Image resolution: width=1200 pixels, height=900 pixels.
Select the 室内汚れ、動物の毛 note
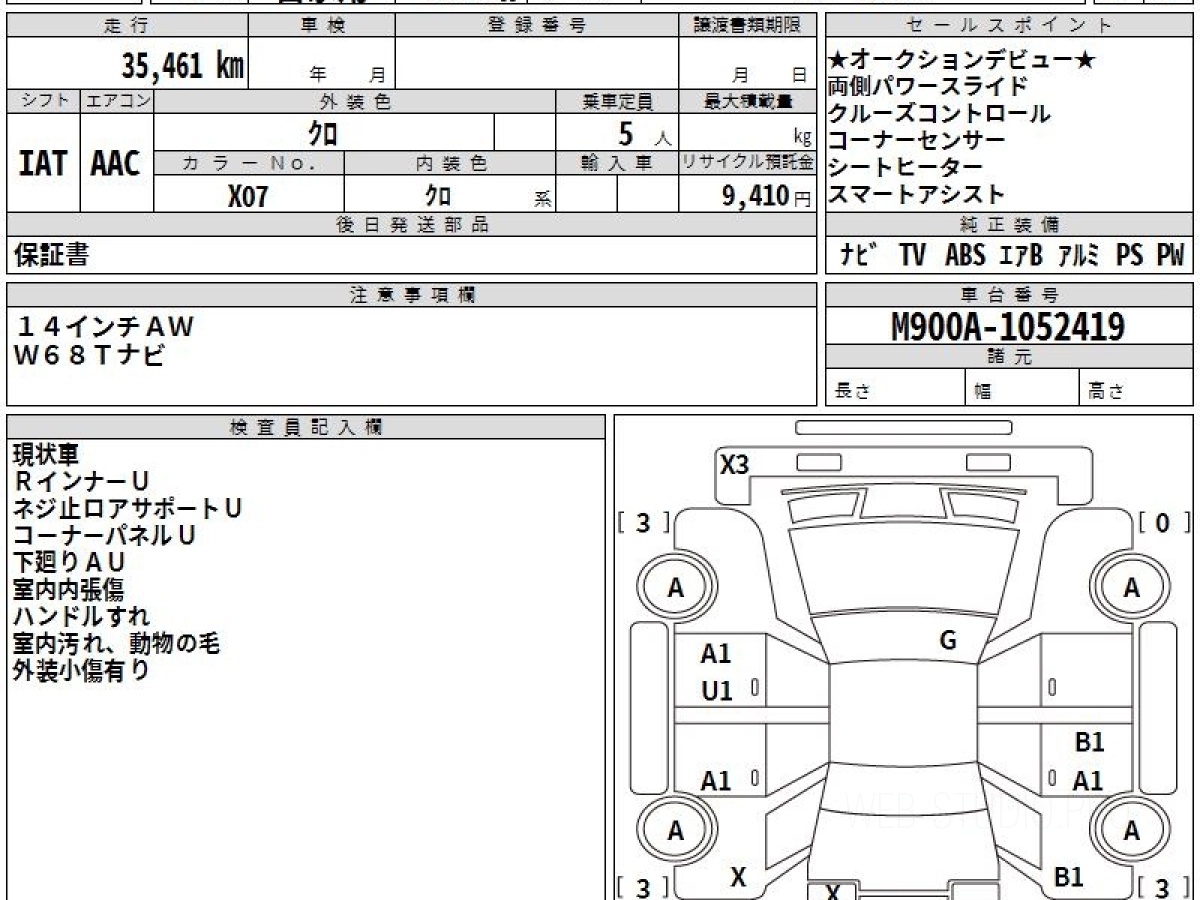click(x=116, y=644)
